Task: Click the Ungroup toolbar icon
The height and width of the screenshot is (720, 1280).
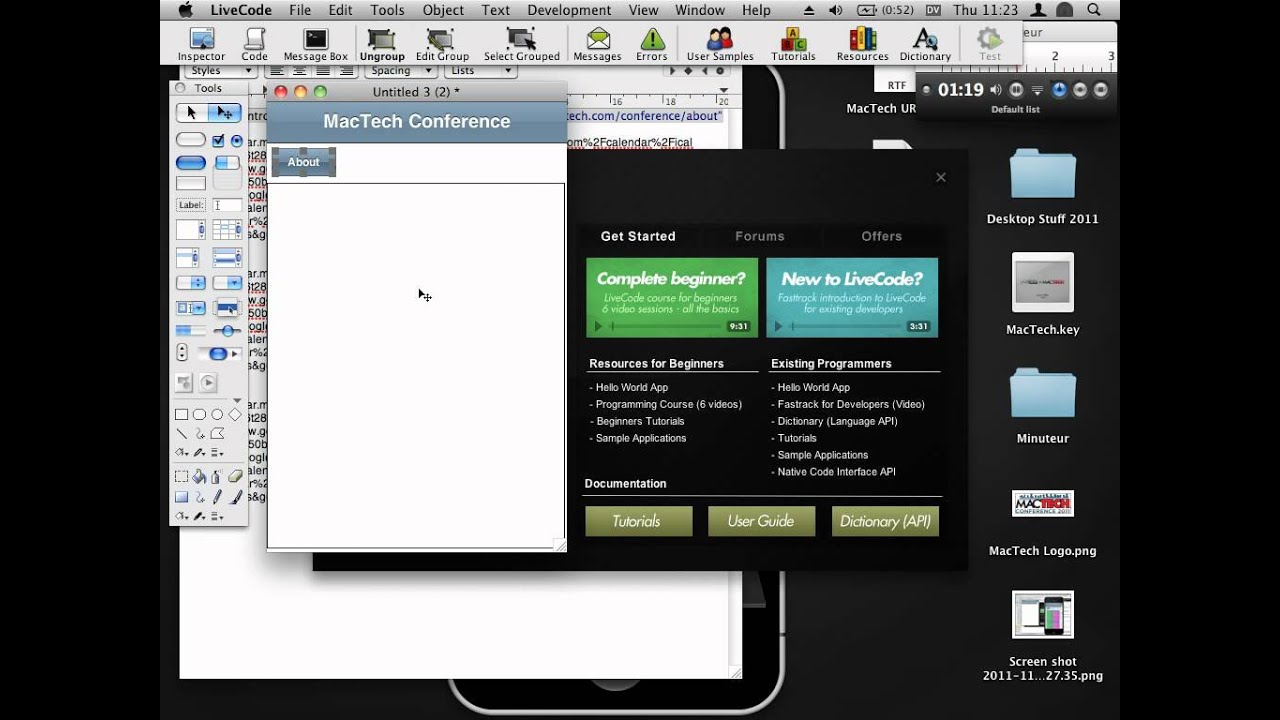Action: pos(381,45)
